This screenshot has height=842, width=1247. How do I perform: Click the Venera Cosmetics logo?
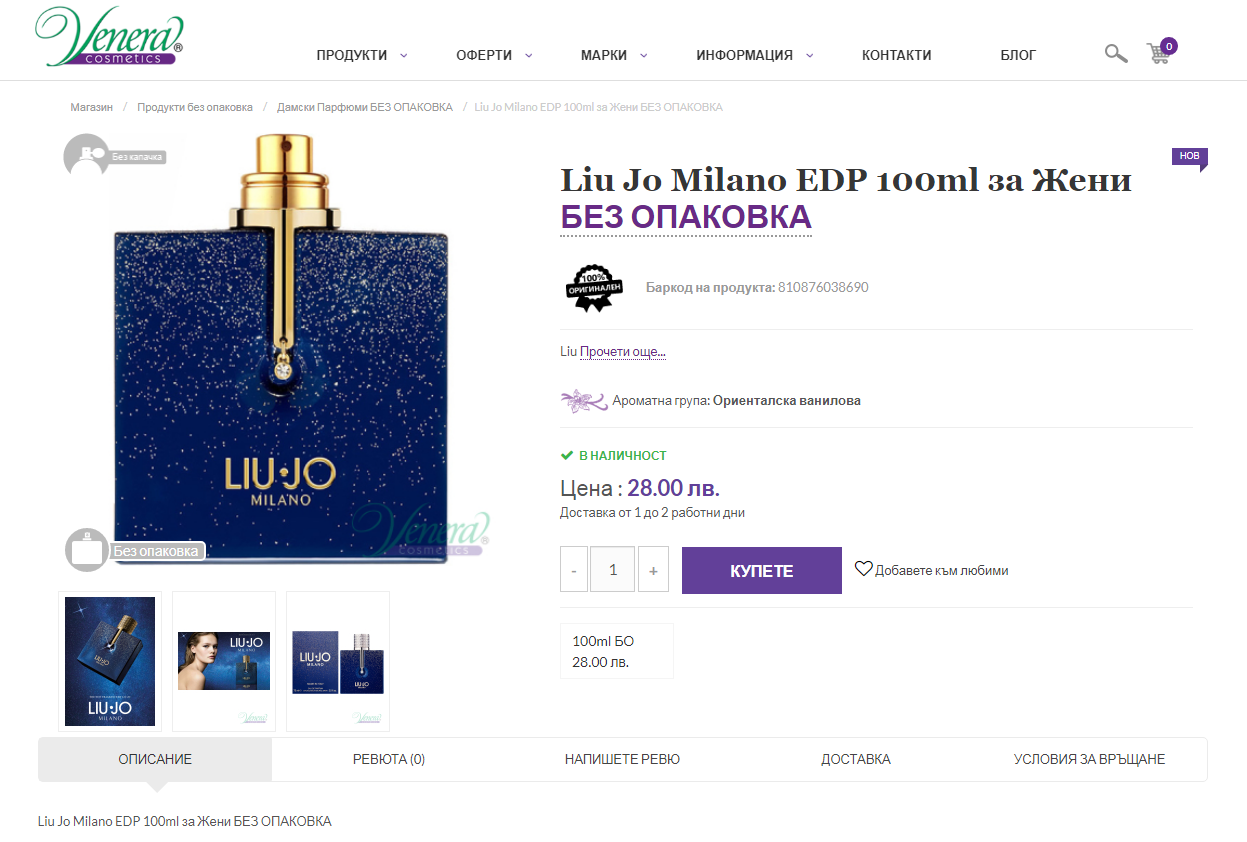109,37
